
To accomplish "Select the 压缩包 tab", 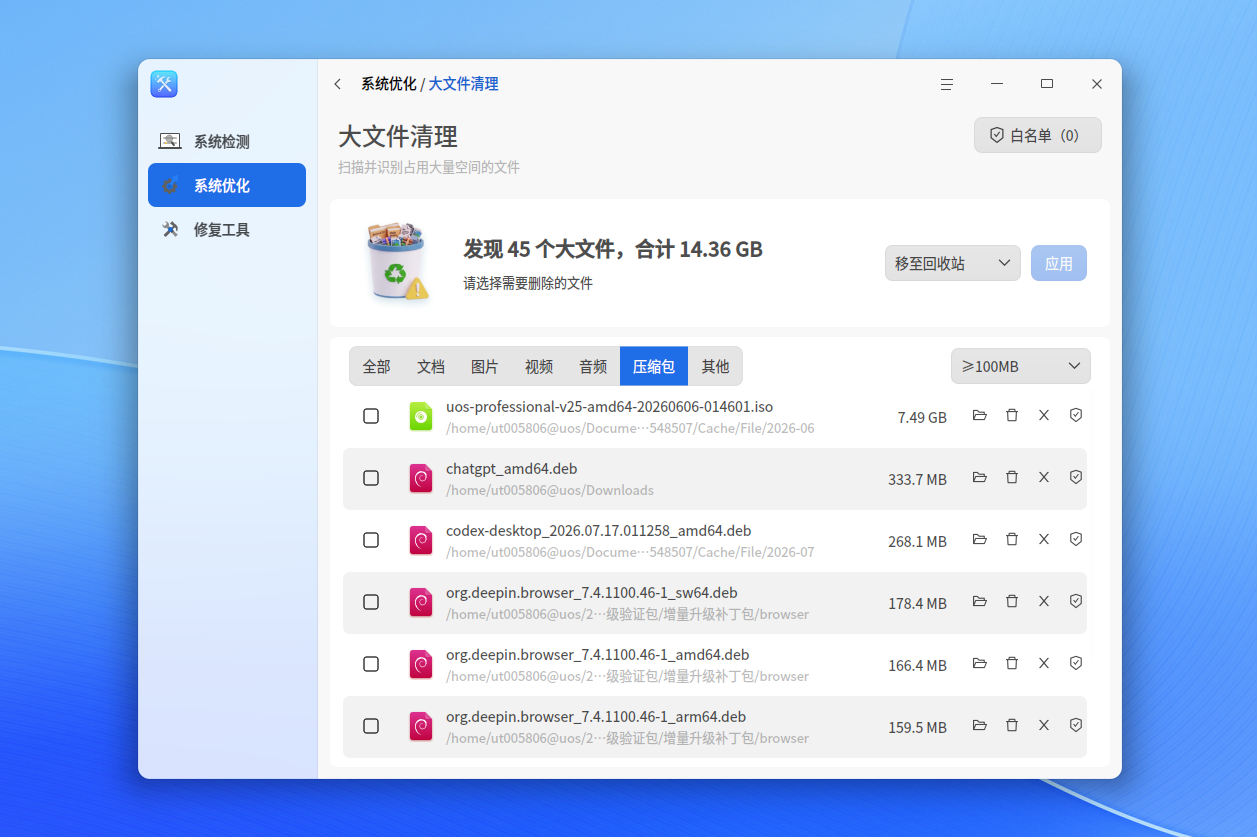I will pos(654,366).
